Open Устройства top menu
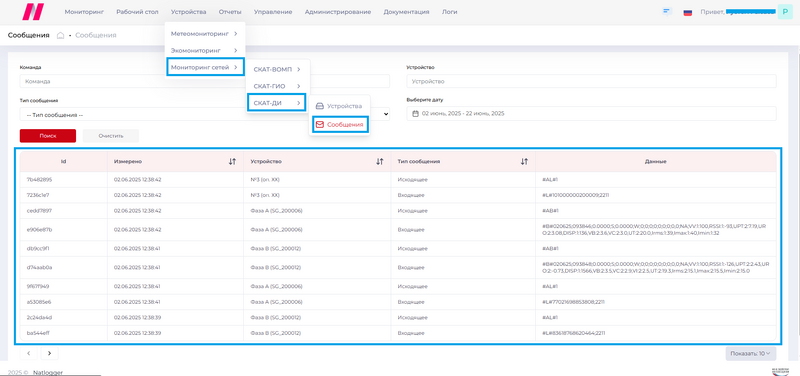Image resolution: width=800 pixels, height=376 pixels. pyautogui.click(x=189, y=12)
